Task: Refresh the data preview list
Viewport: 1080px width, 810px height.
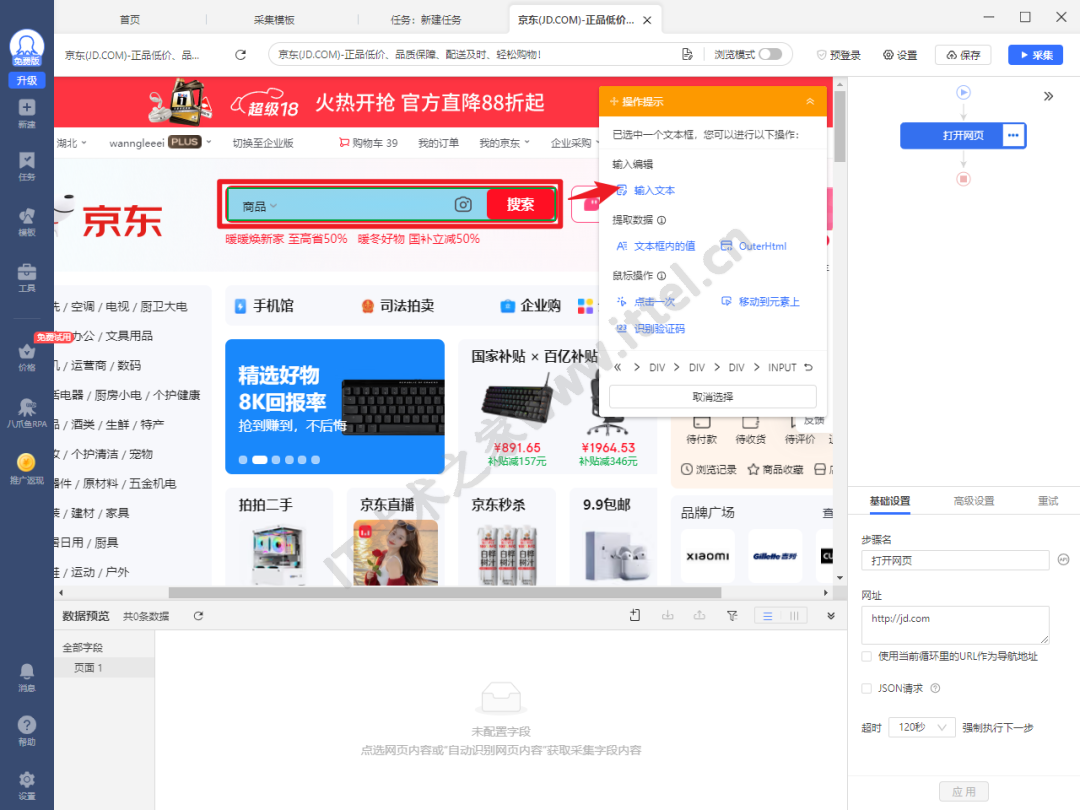Action: point(198,616)
